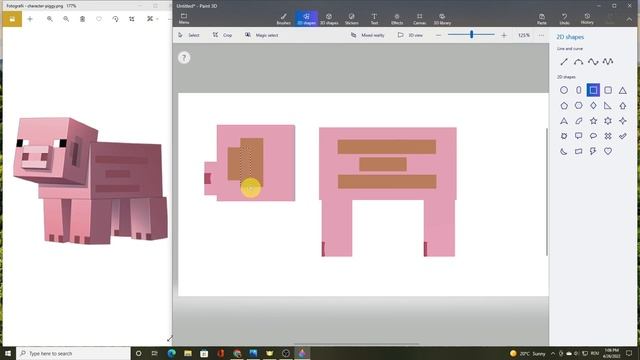Open the History panel

(x=587, y=19)
